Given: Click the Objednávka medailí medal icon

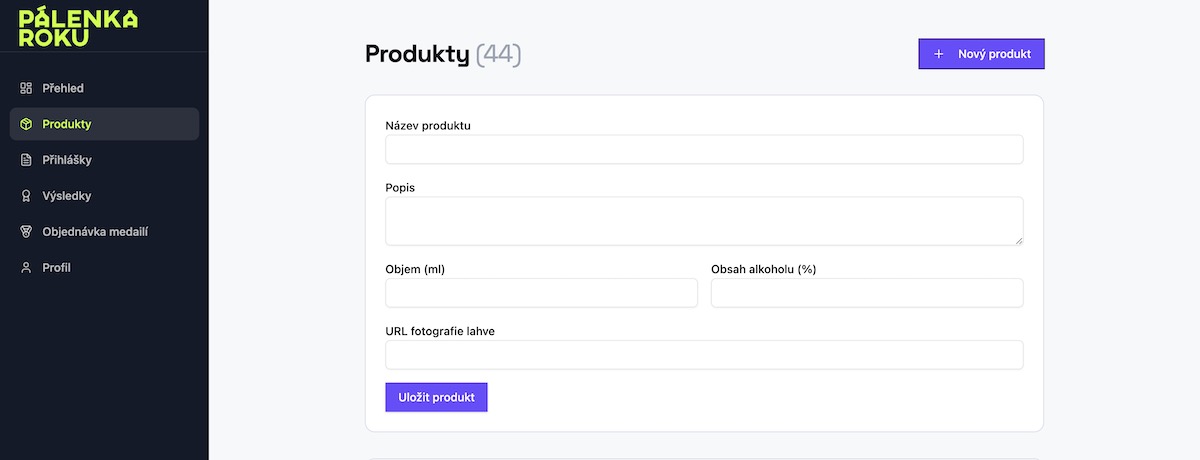Looking at the screenshot, I should 26,232.
